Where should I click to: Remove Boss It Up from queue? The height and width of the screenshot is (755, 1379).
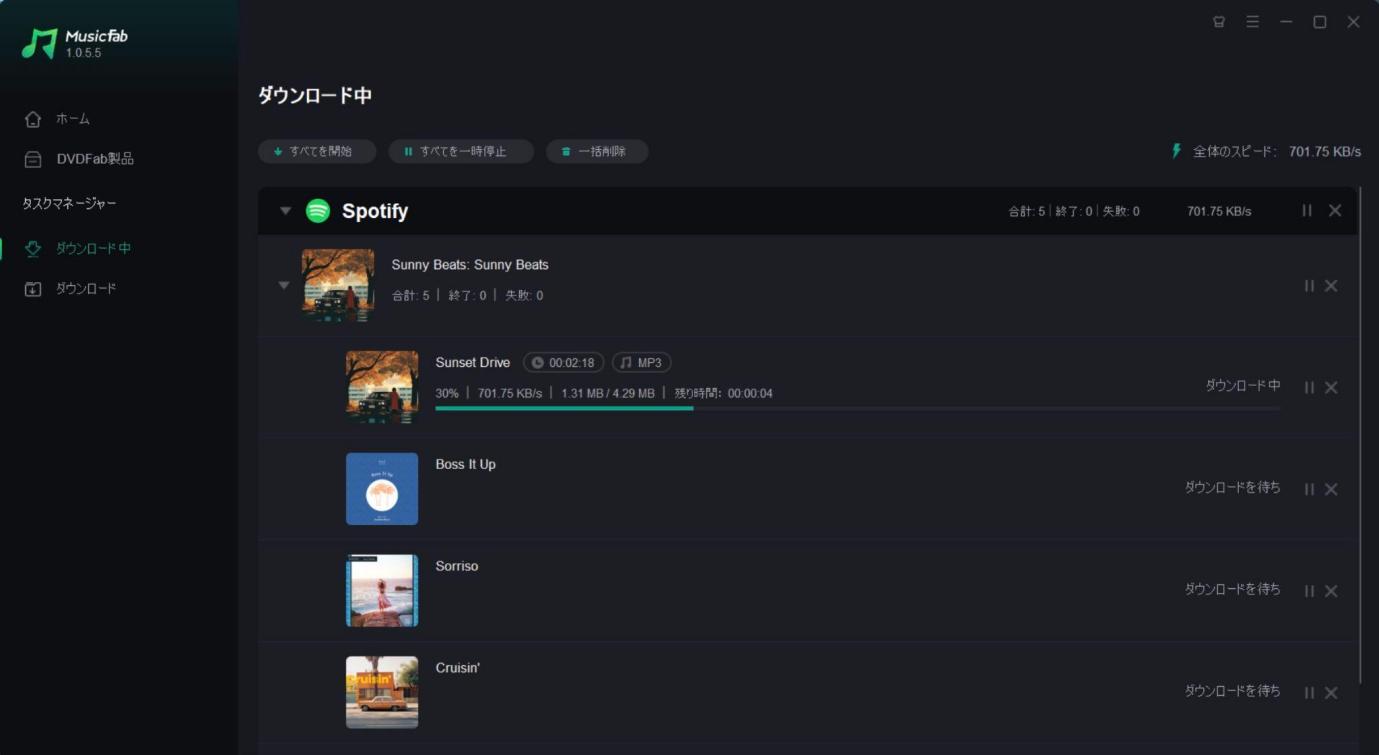coord(1331,489)
